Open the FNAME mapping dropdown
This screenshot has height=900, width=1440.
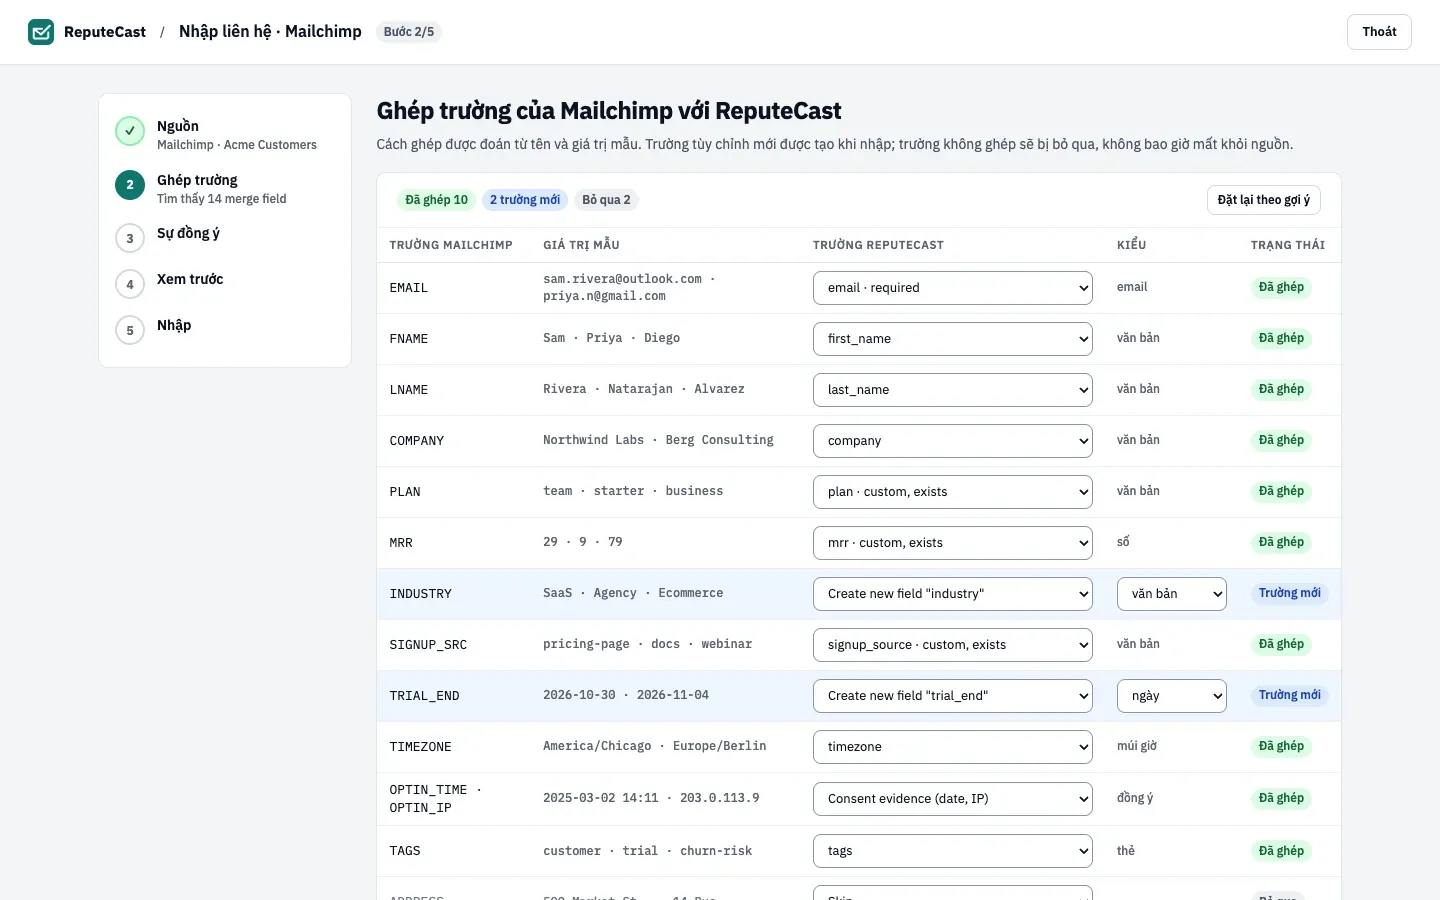953,339
